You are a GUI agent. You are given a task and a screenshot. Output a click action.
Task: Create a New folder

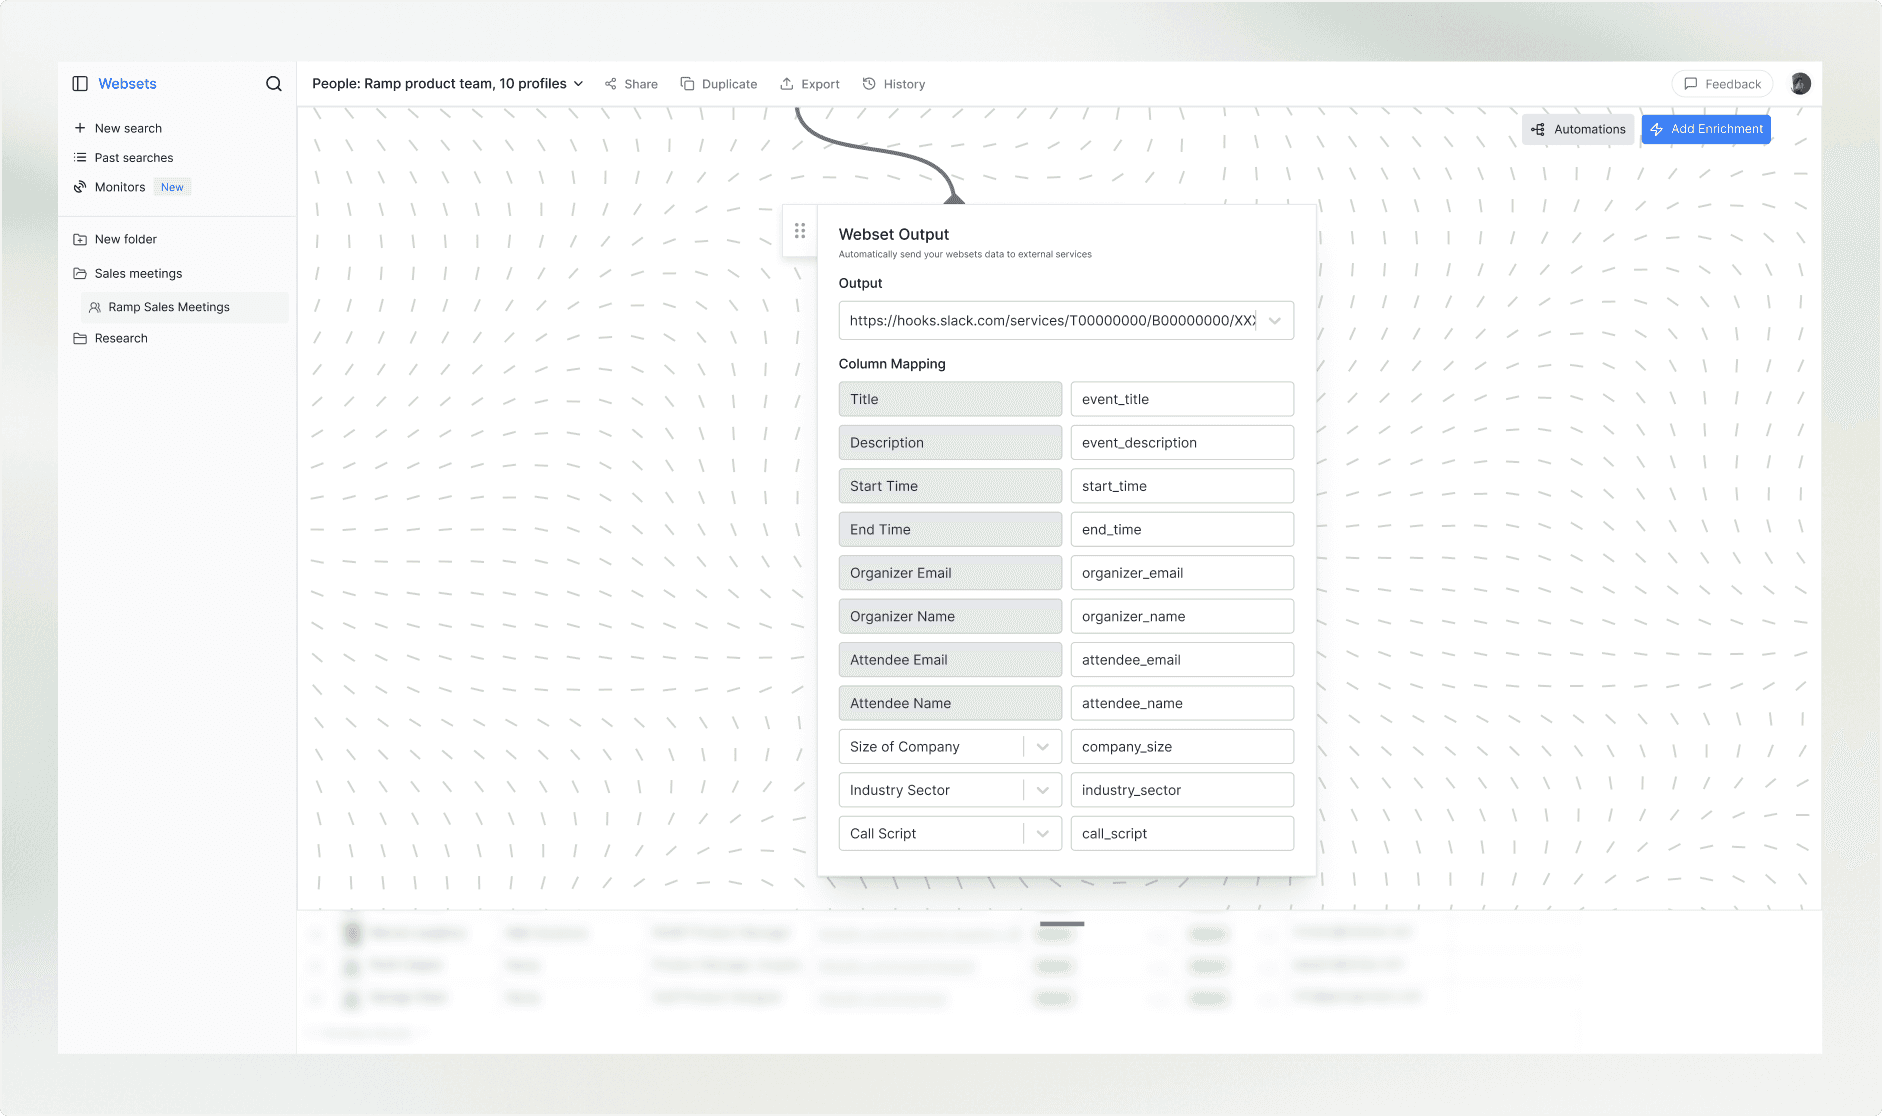(x=126, y=240)
